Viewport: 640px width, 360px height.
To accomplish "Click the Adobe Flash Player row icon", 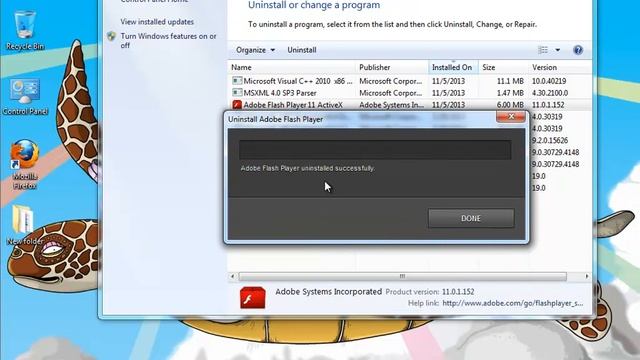I will [237, 105].
